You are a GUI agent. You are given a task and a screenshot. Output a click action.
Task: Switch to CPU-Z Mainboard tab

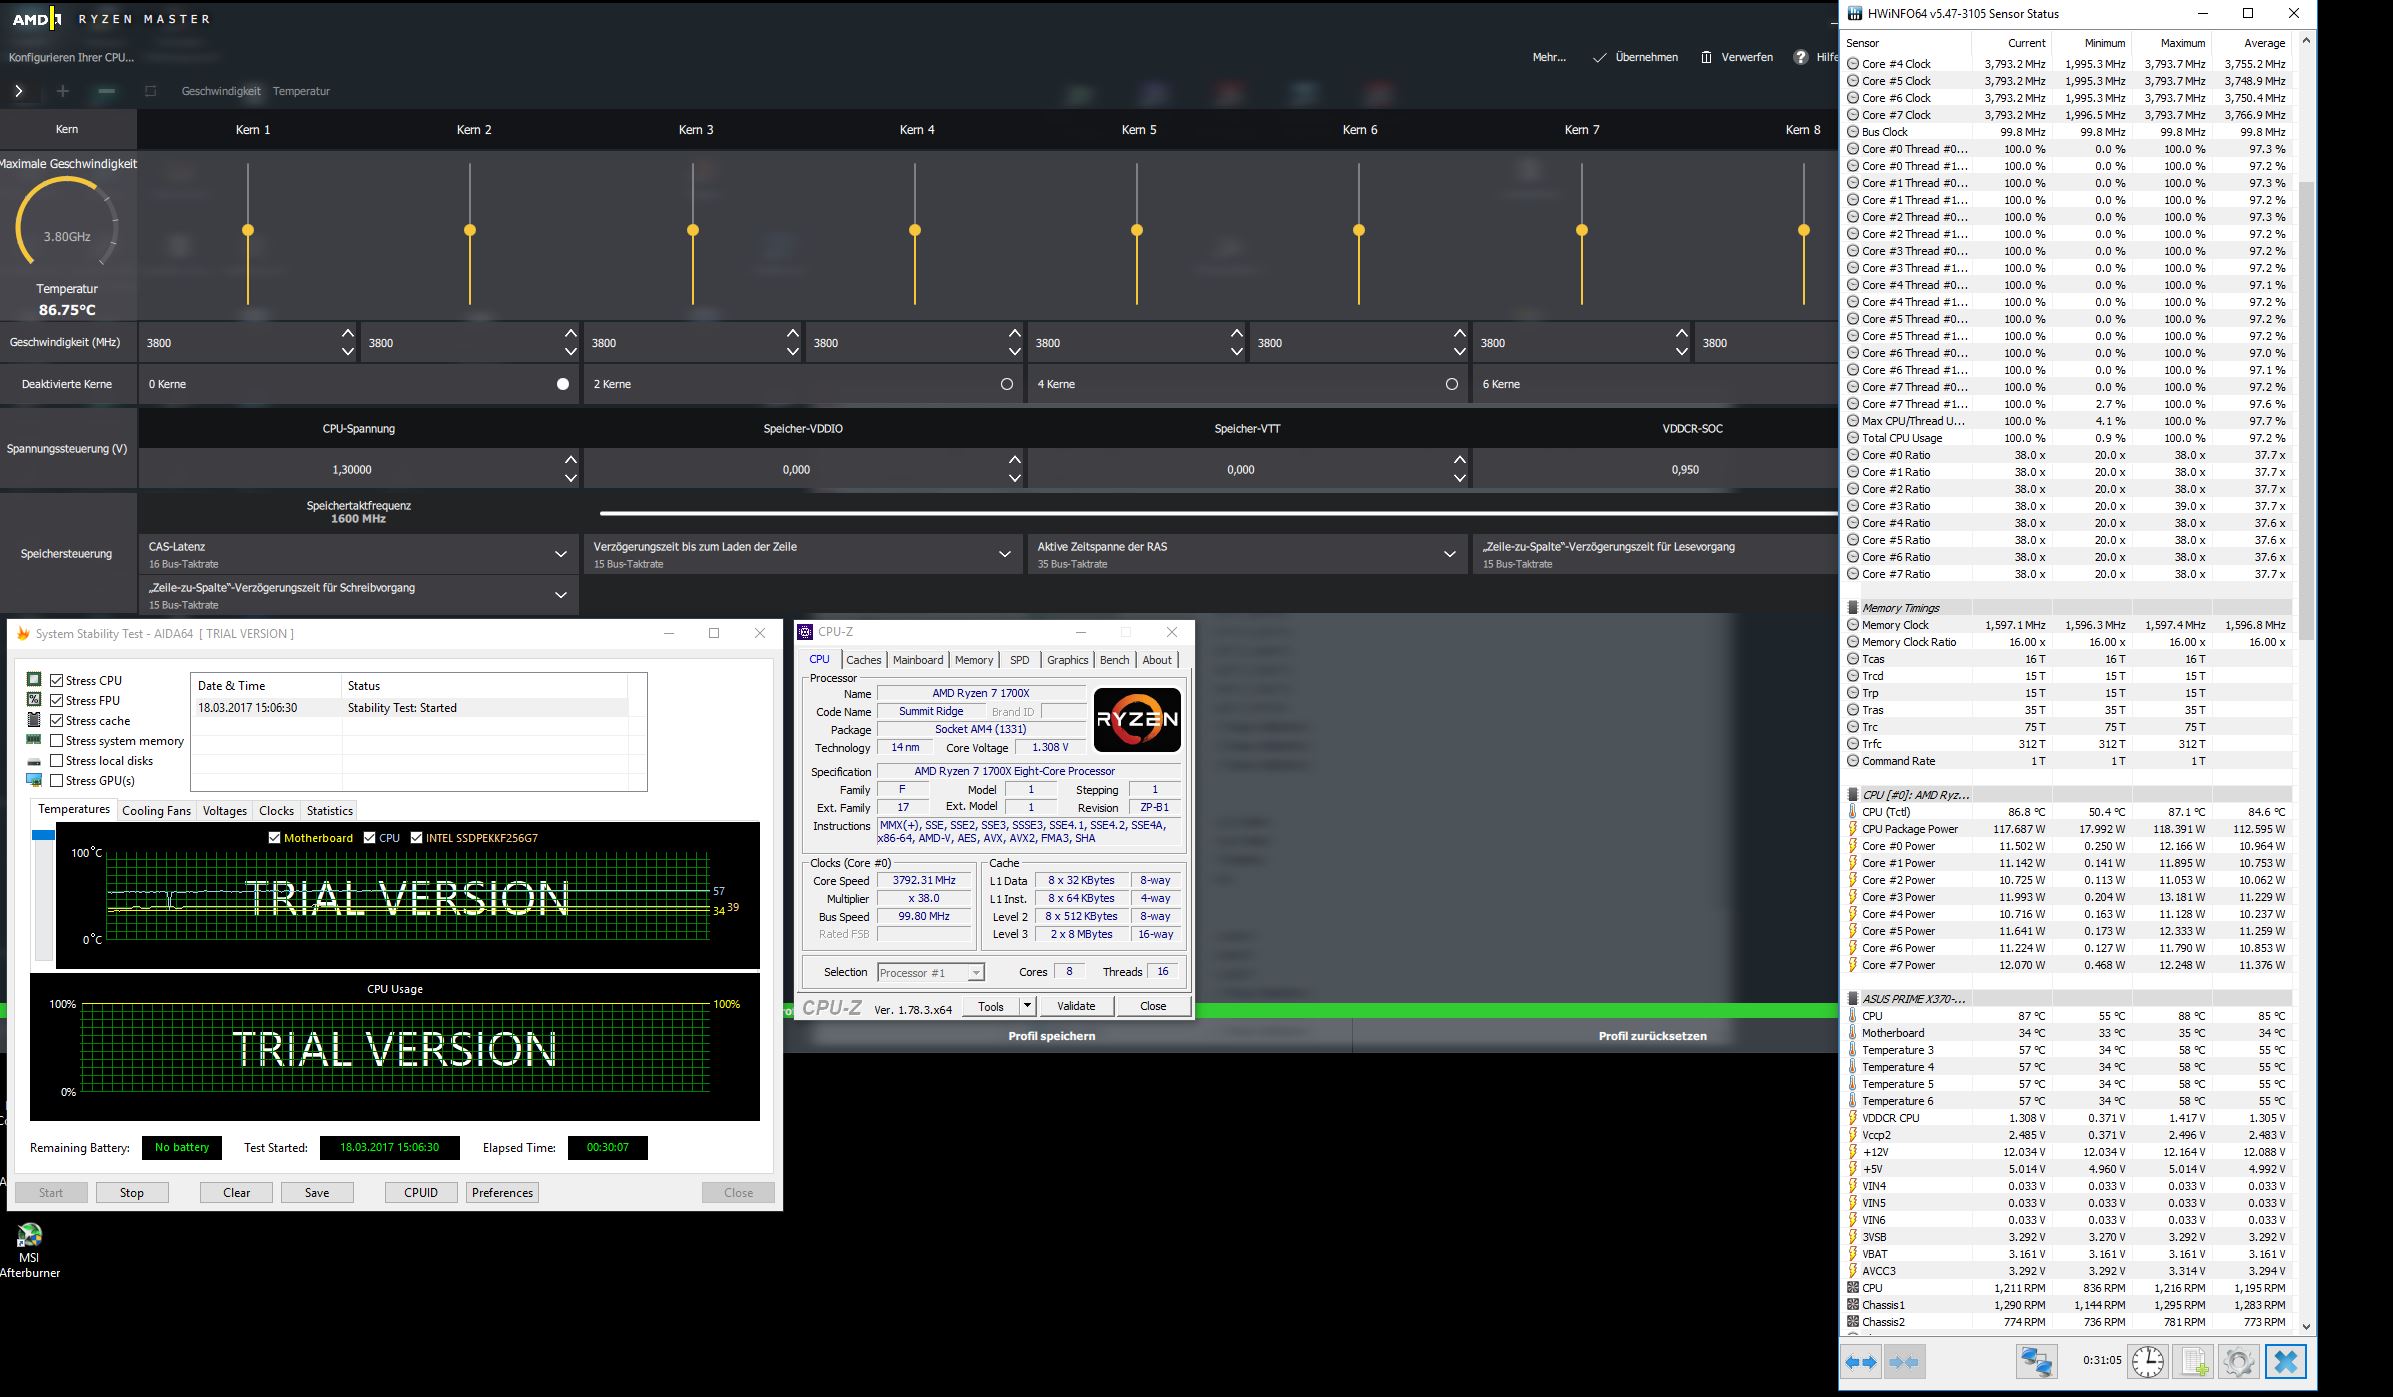[x=917, y=660]
